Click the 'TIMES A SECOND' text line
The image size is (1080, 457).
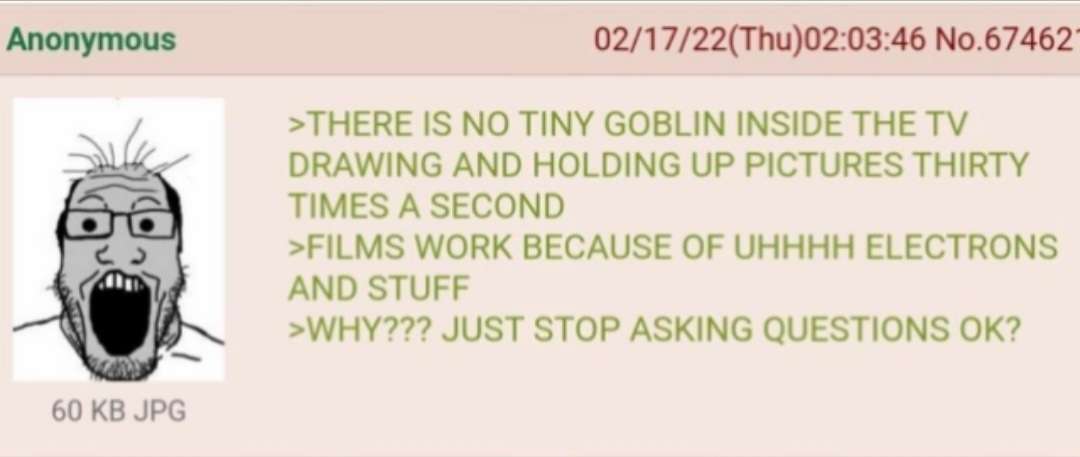pyautogui.click(x=426, y=206)
